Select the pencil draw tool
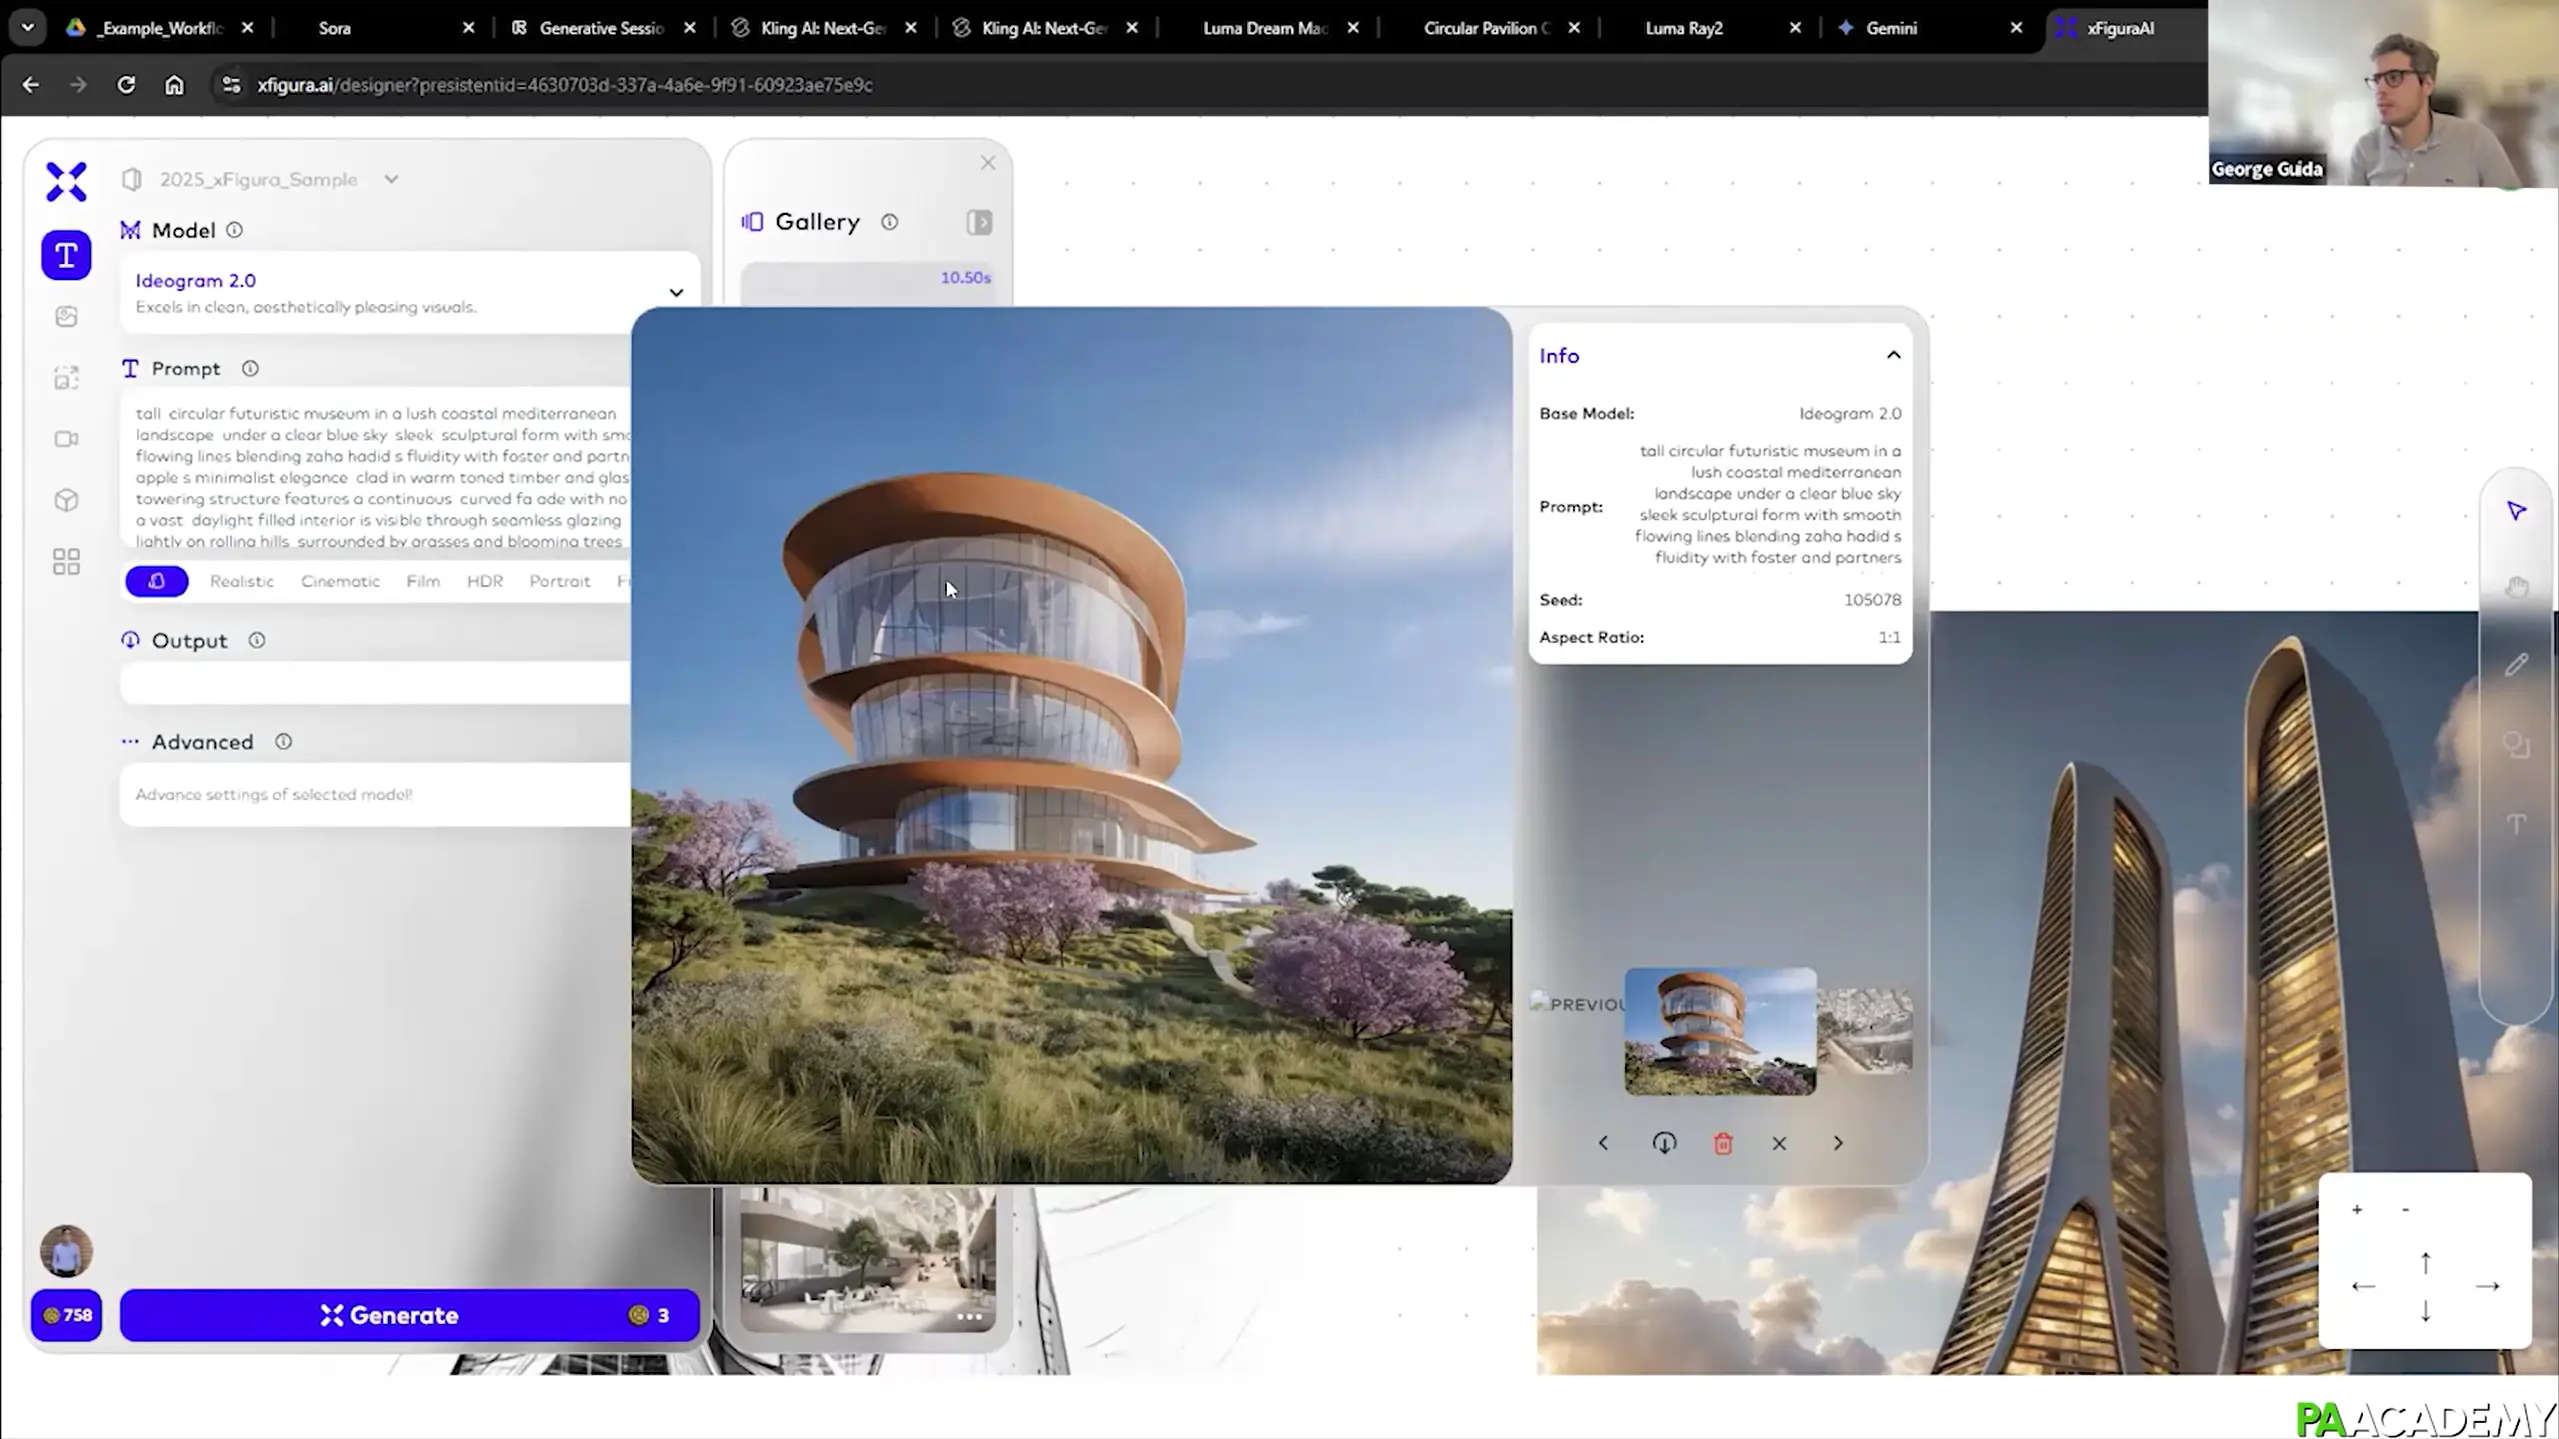This screenshot has height=1439, width=2559. pyautogui.click(x=2517, y=665)
